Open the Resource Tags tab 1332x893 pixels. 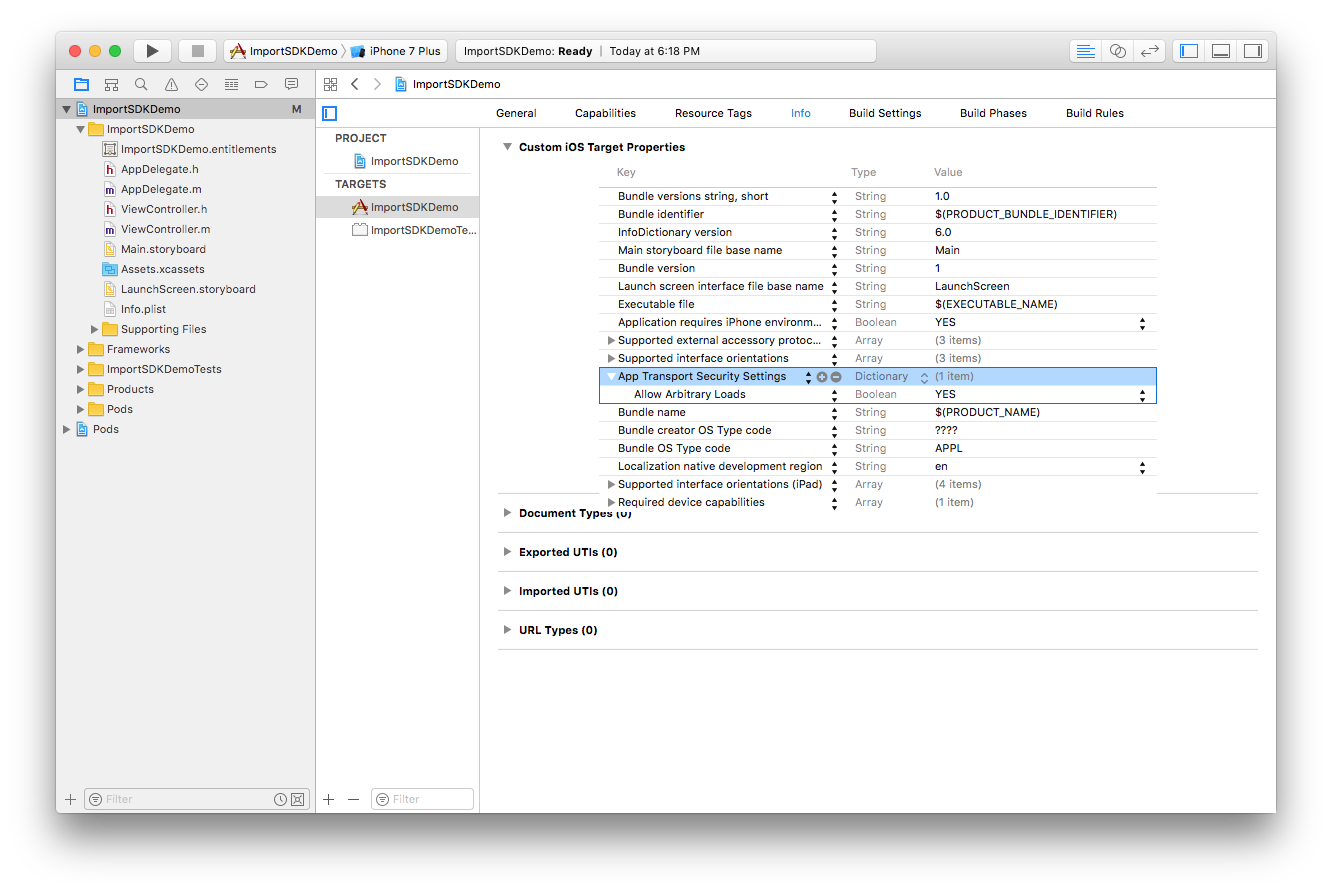coord(713,113)
